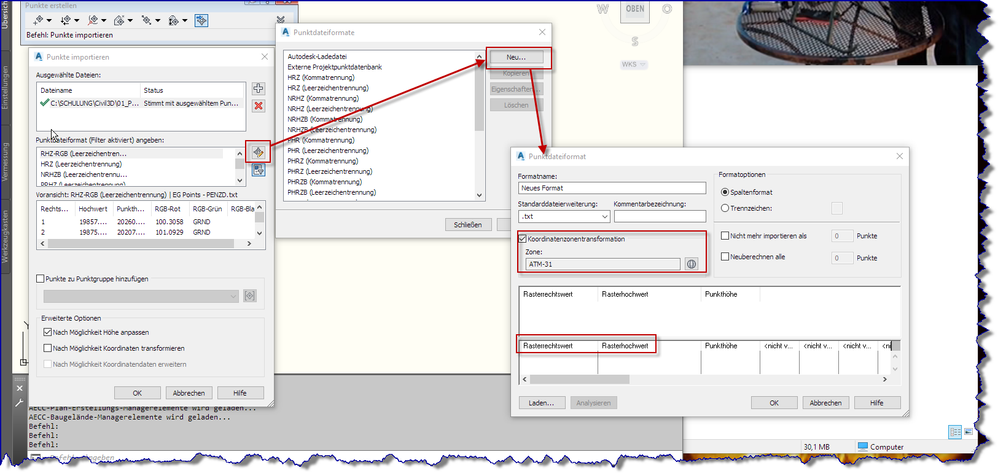Toggle Koordinatenzonentransformation checkbox
The width and height of the screenshot is (998, 473).
tap(523, 239)
